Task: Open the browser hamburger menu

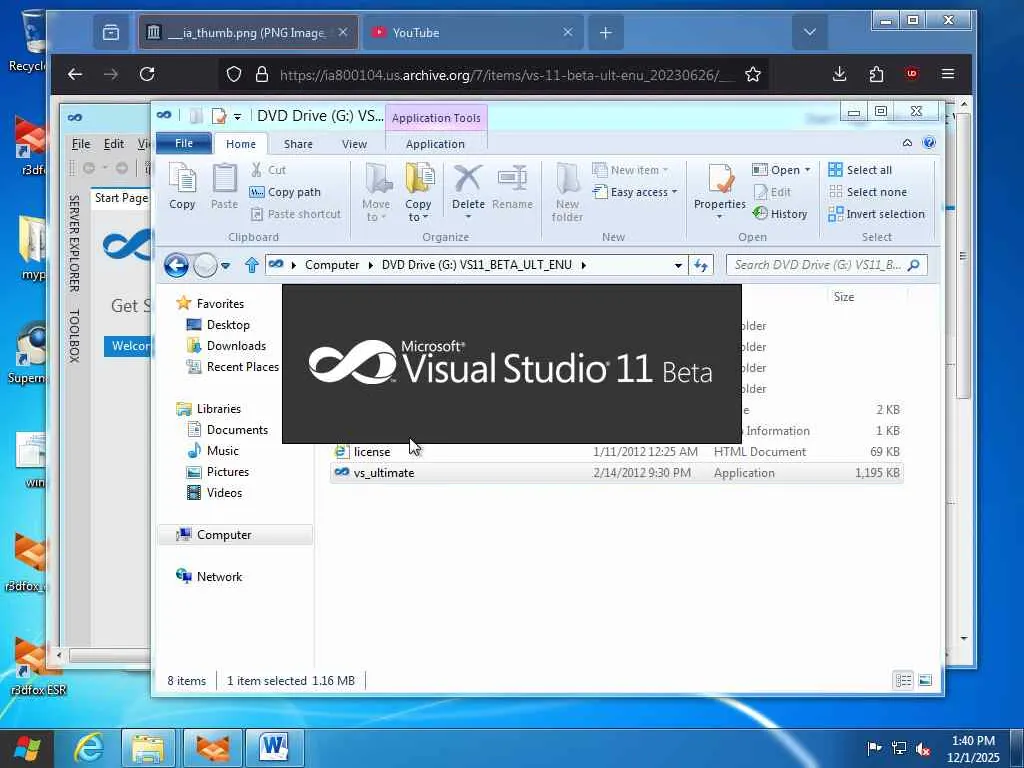Action: pyautogui.click(x=948, y=74)
